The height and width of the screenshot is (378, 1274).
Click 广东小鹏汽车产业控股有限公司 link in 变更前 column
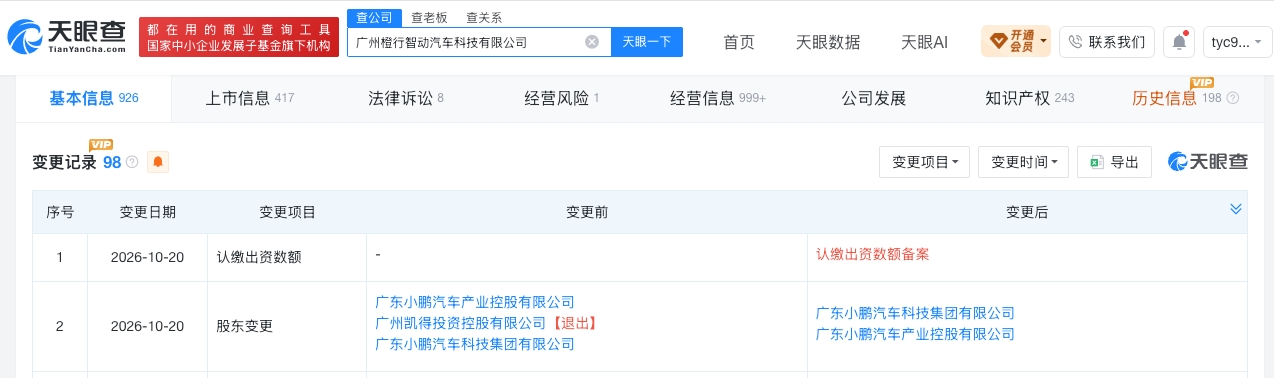tap(475, 302)
